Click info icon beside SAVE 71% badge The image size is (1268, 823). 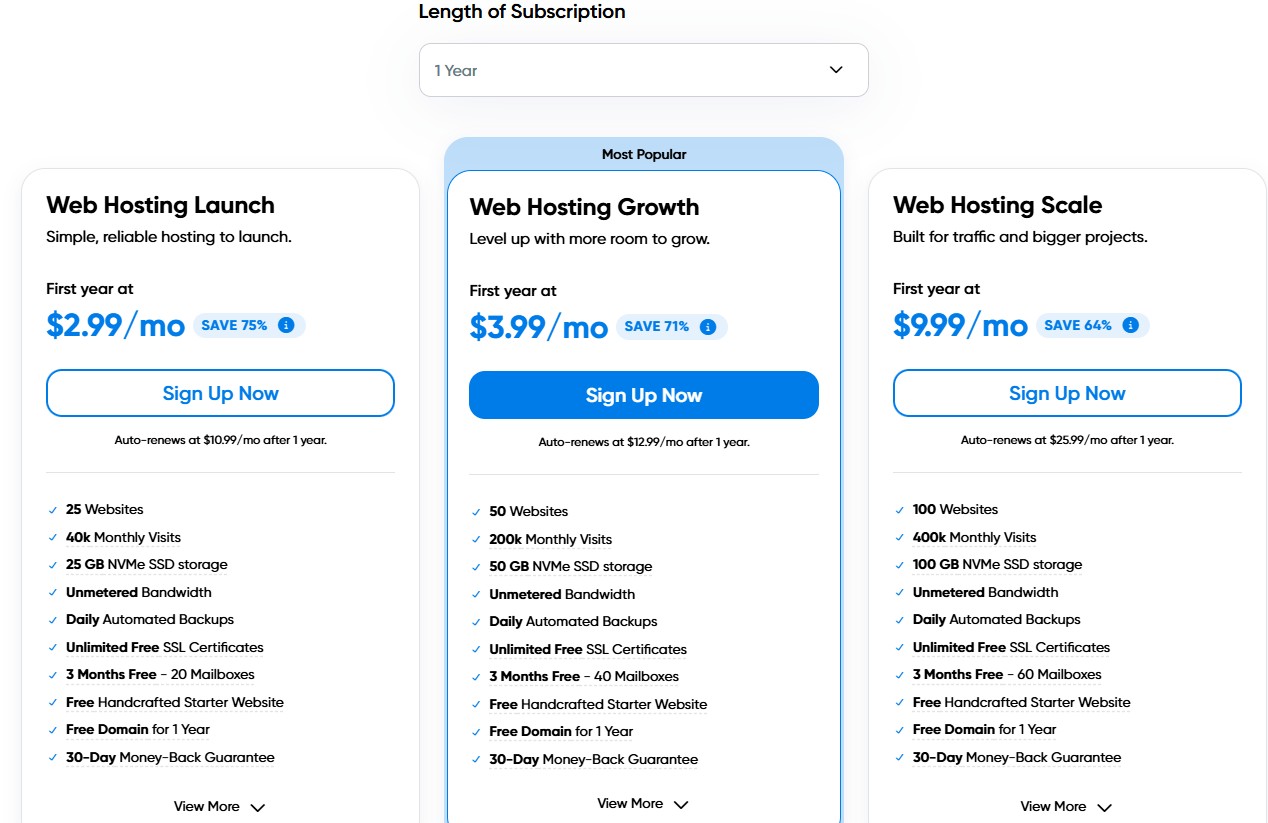click(708, 327)
